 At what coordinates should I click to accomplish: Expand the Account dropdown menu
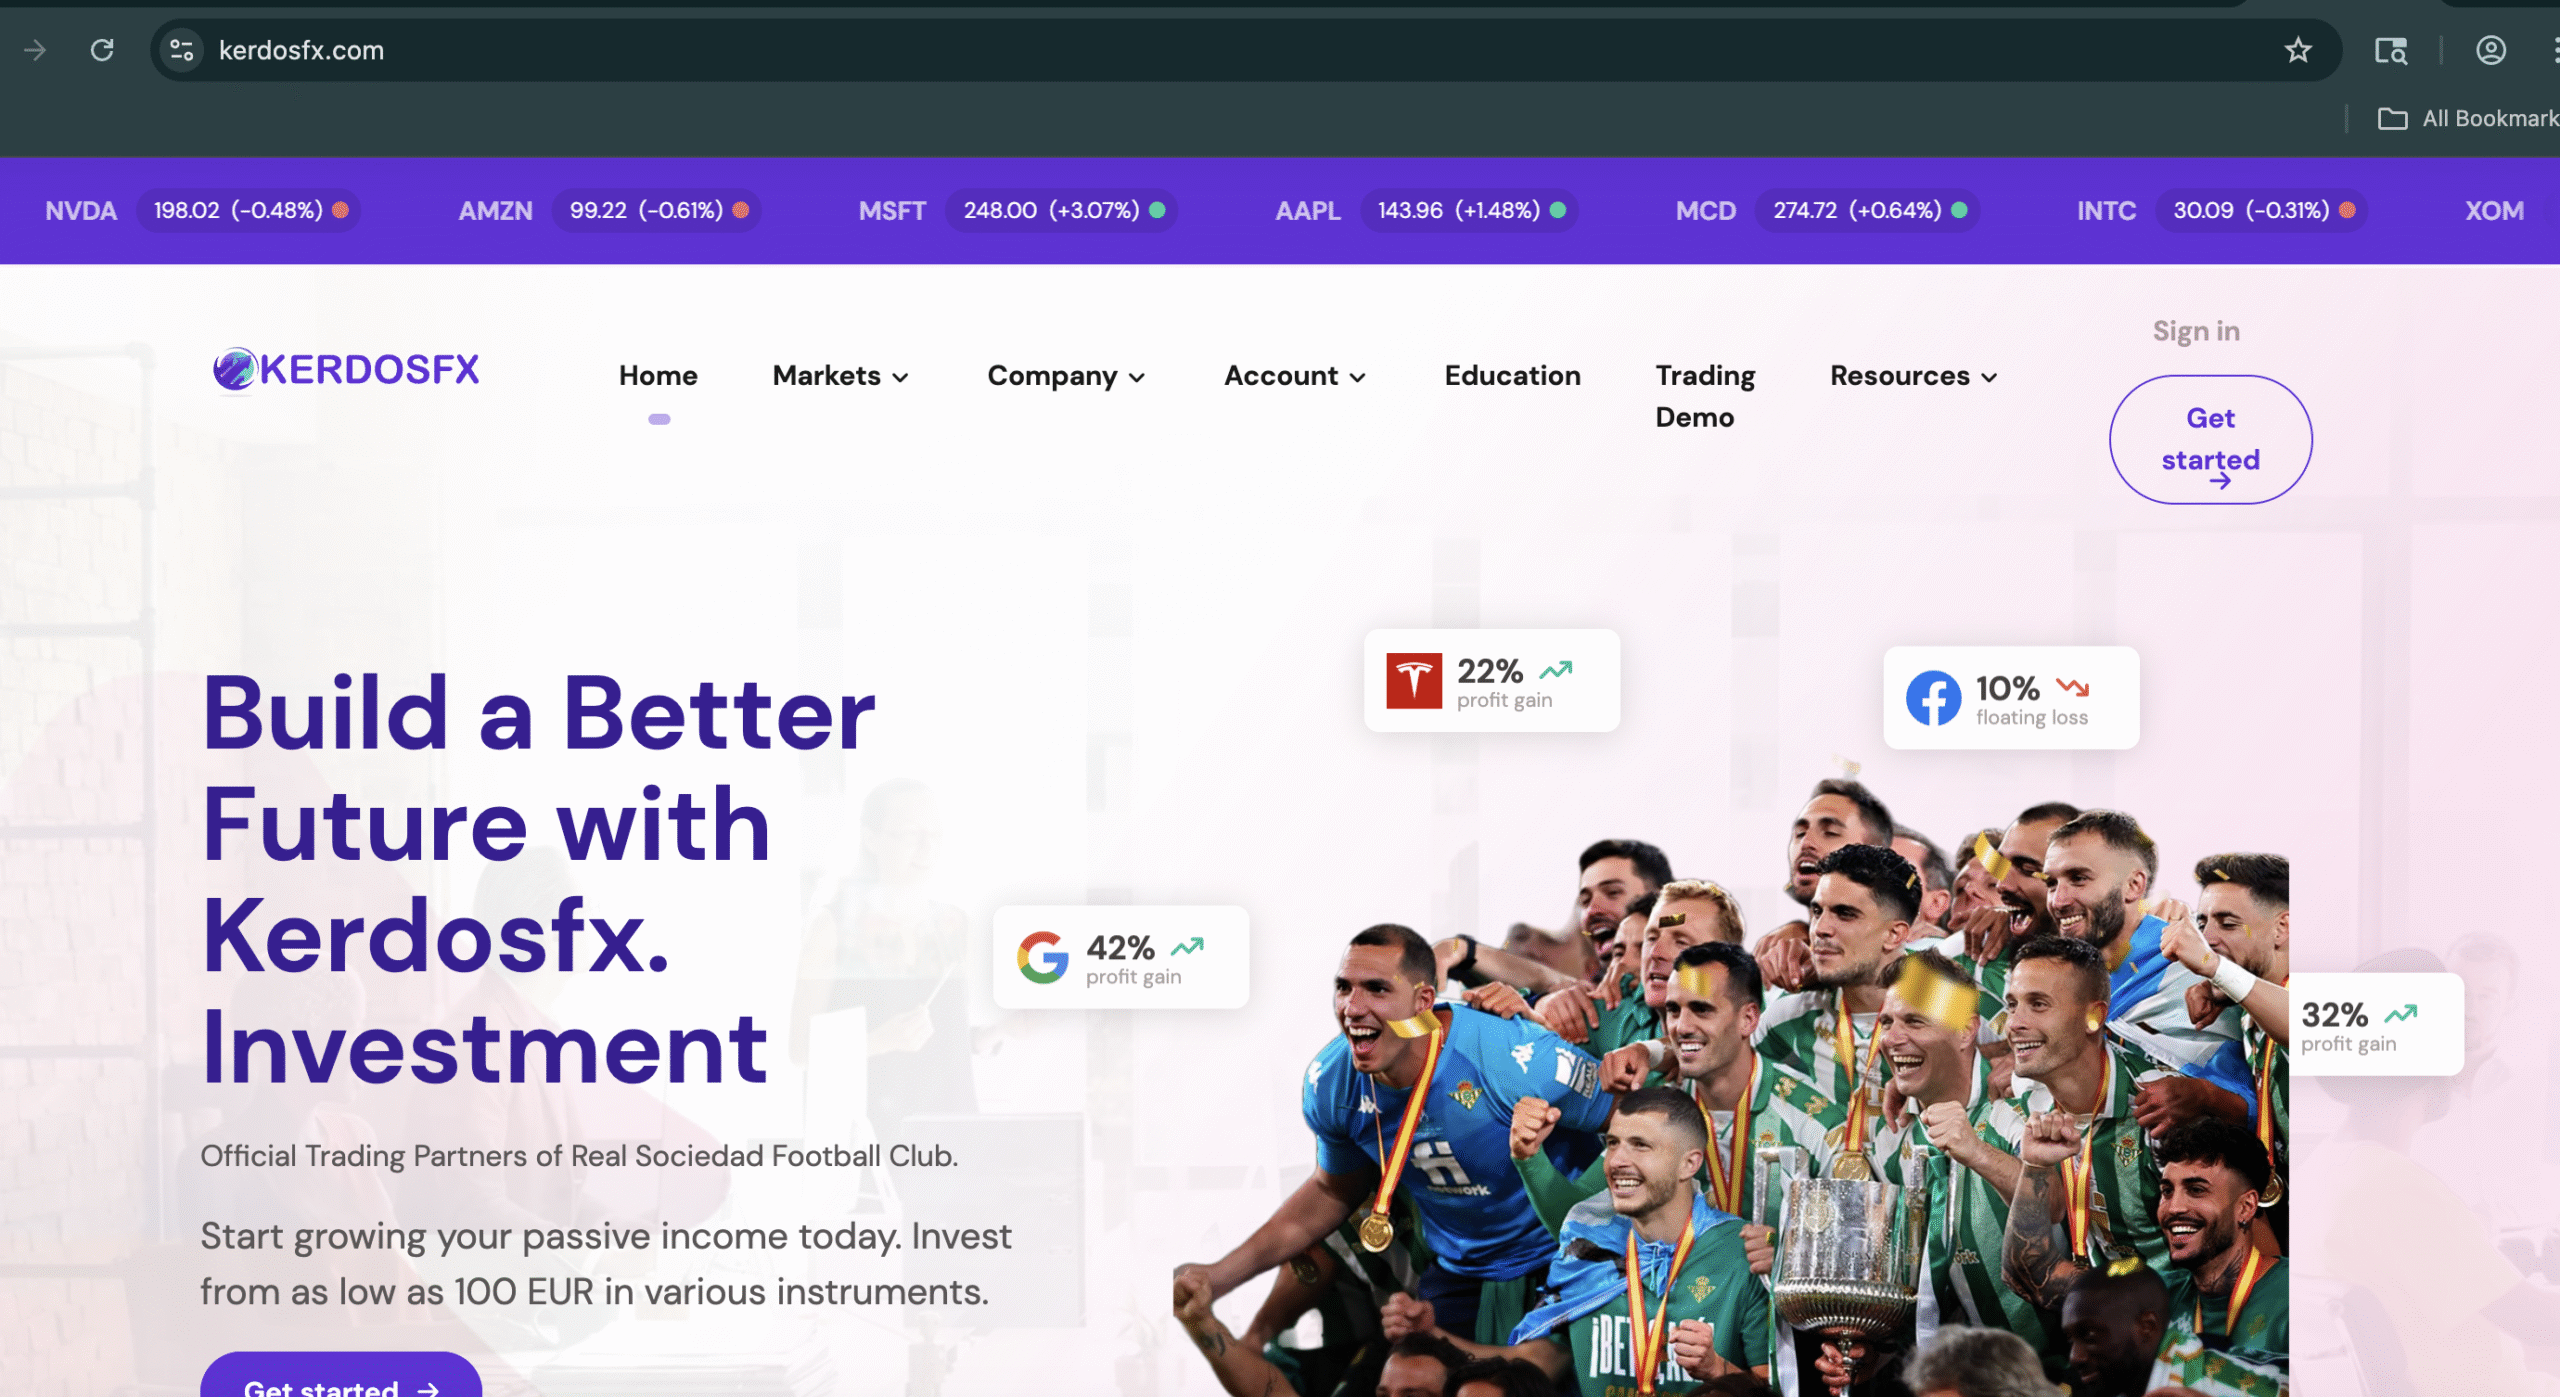(1295, 376)
